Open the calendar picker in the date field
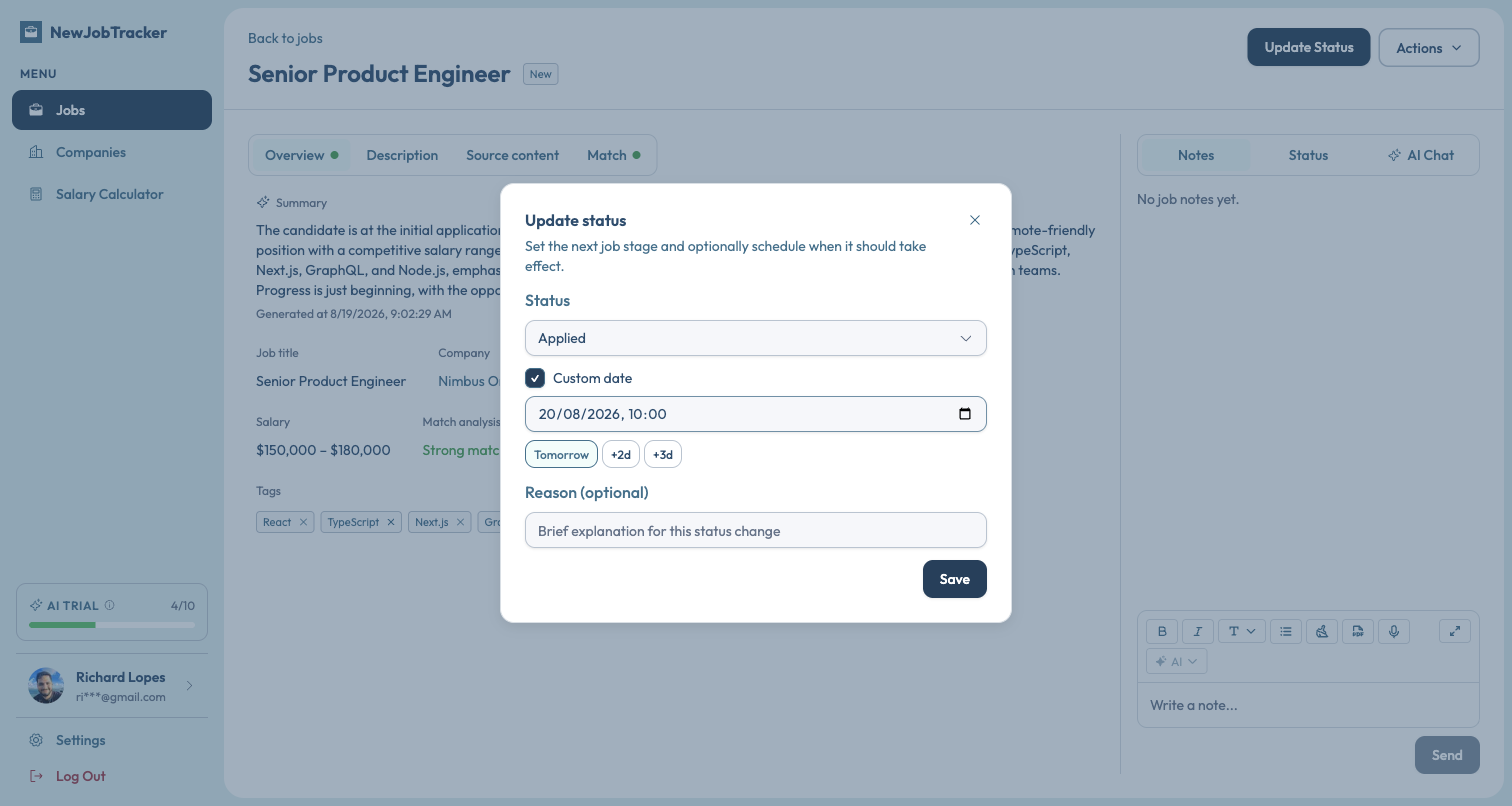This screenshot has height=806, width=1512. [x=965, y=414]
